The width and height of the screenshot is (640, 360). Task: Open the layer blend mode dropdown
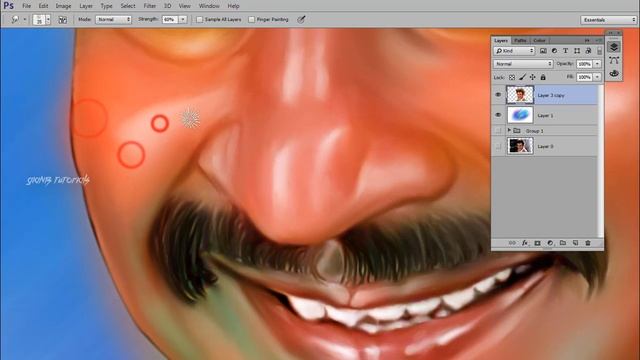[x=523, y=64]
